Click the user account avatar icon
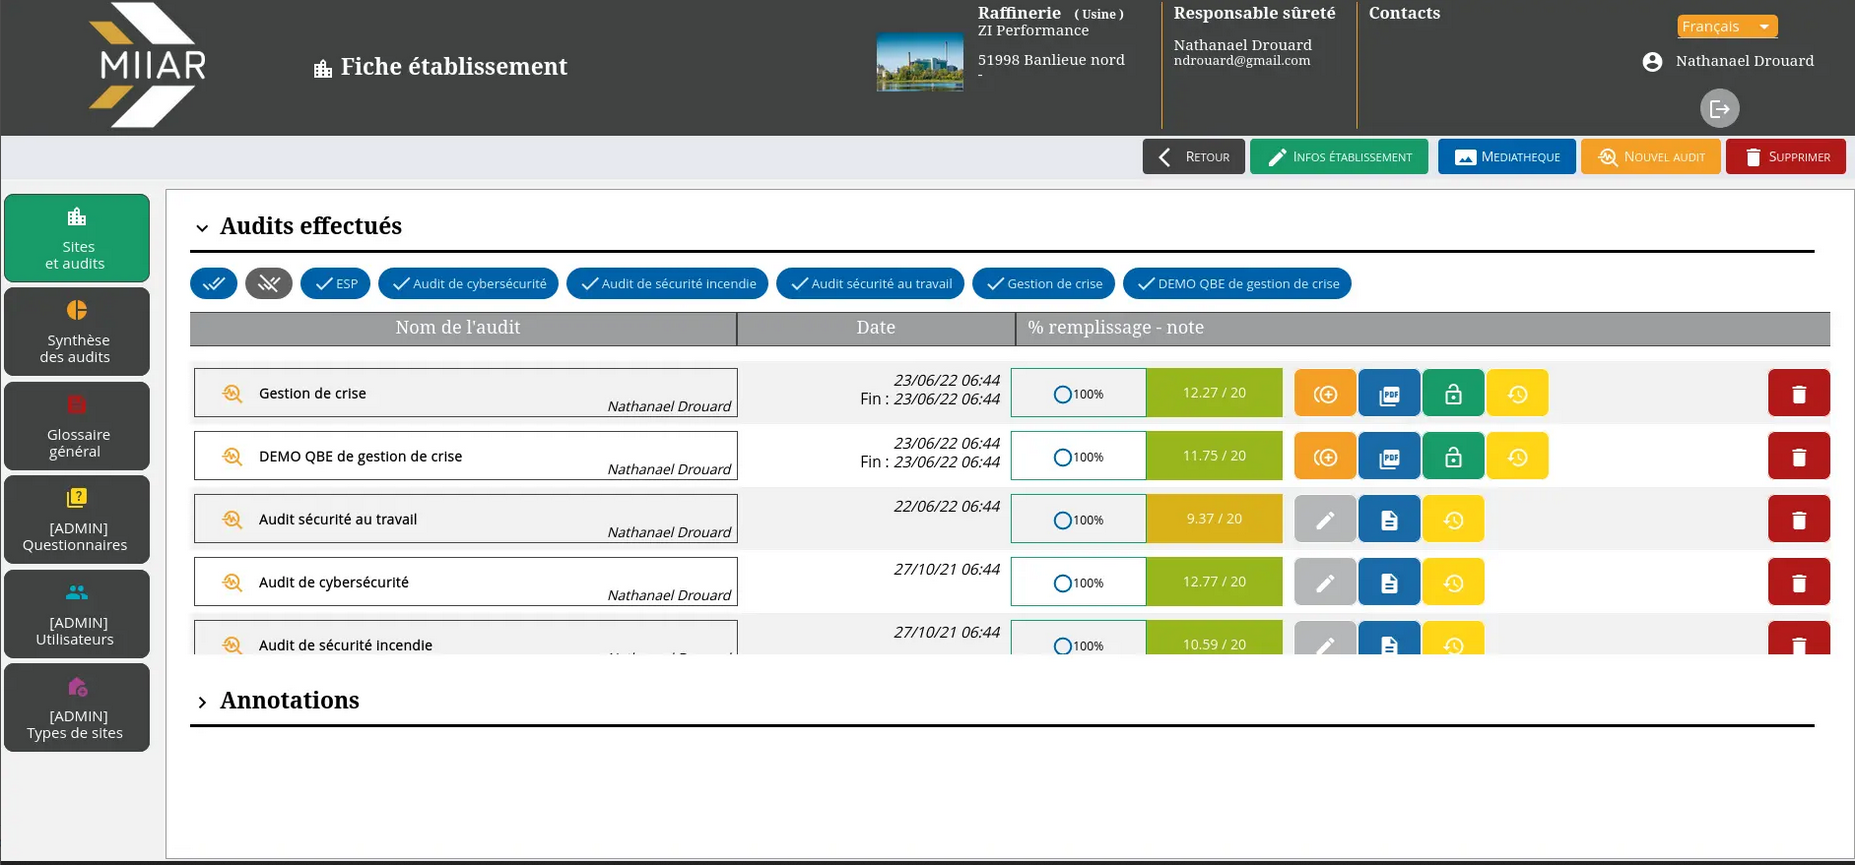1855x865 pixels. coord(1652,62)
